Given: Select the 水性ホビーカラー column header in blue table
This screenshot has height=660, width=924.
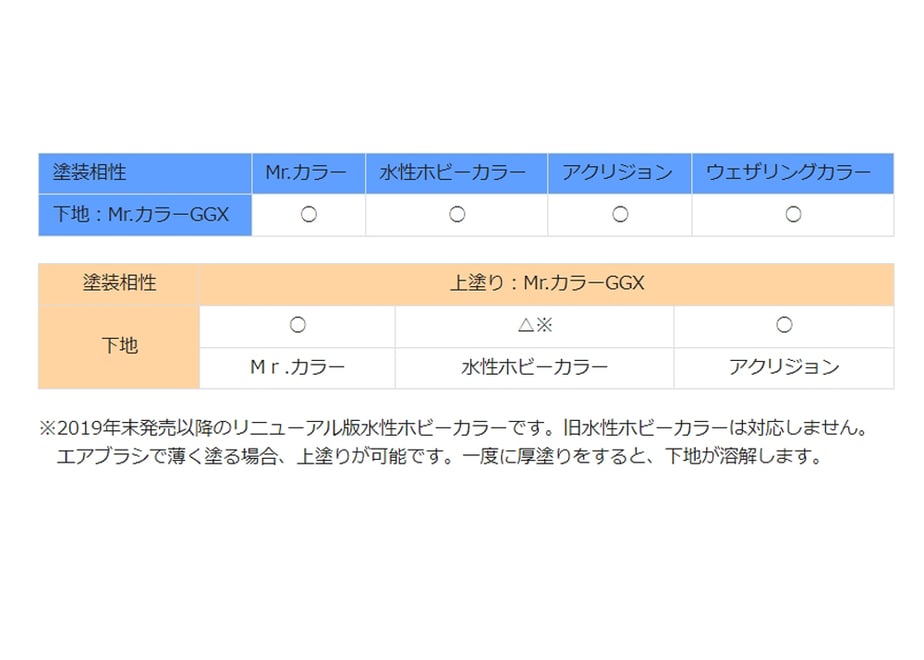Looking at the screenshot, I should click(456, 173).
